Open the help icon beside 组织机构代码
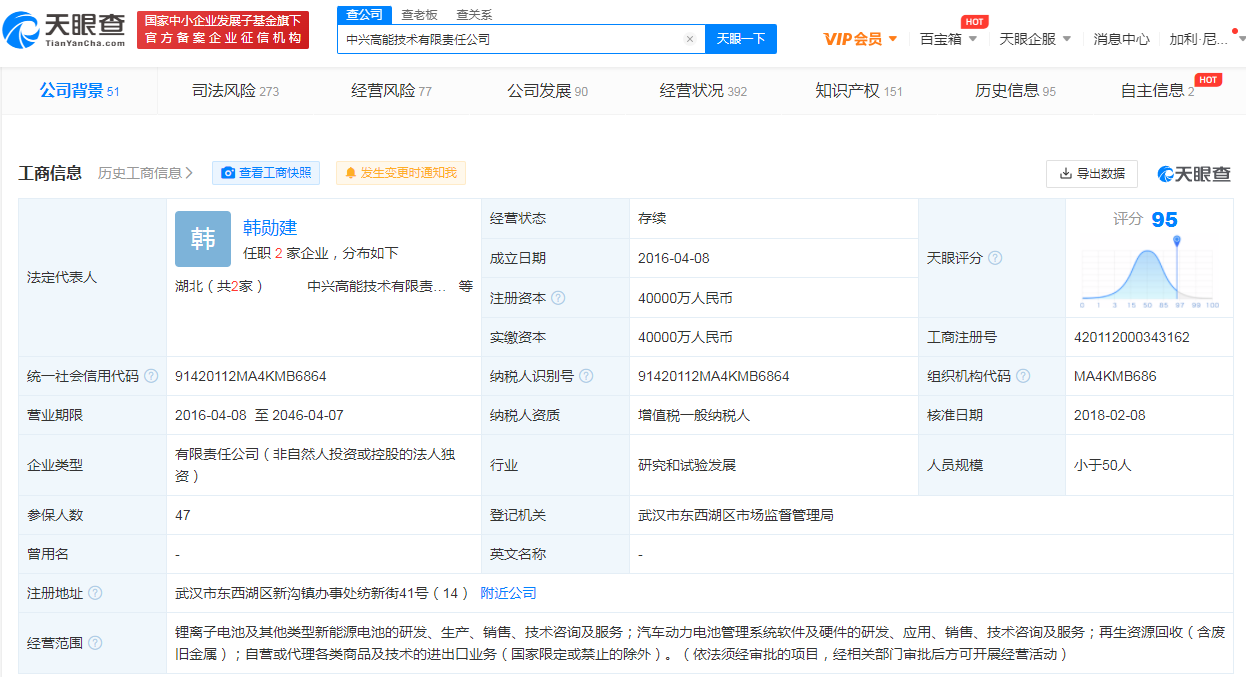Image resolution: width=1246 pixels, height=677 pixels. [x=1024, y=377]
